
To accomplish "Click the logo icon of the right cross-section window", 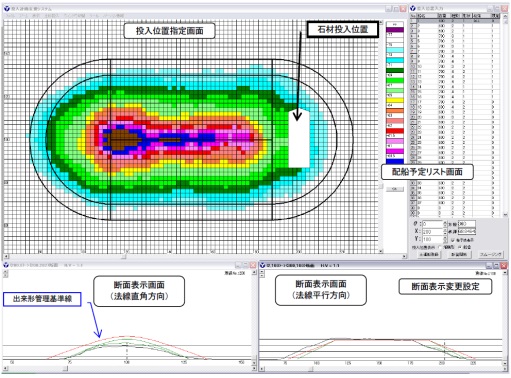I will pyautogui.click(x=263, y=265).
